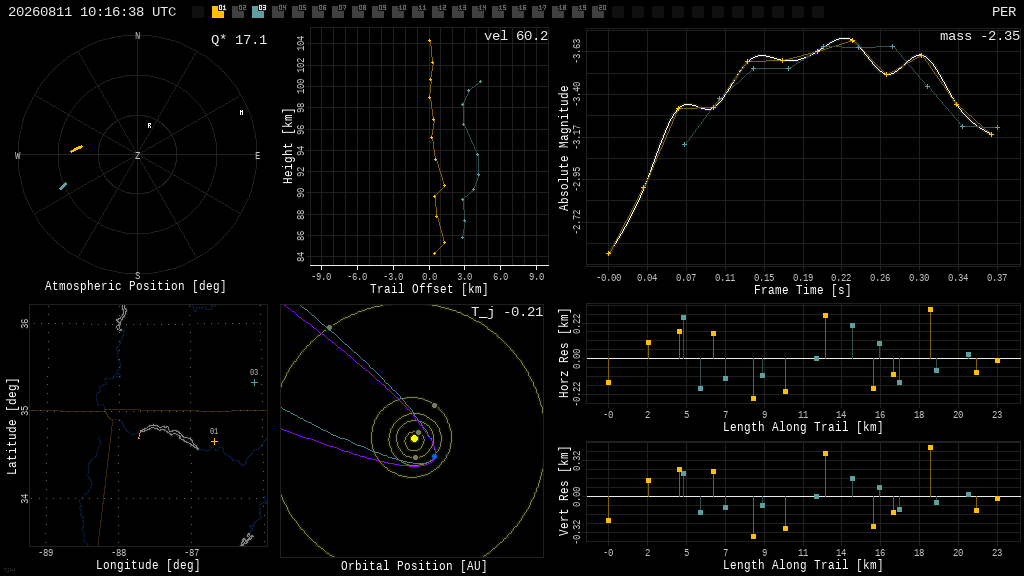Click the PER shower label

tap(1003, 12)
